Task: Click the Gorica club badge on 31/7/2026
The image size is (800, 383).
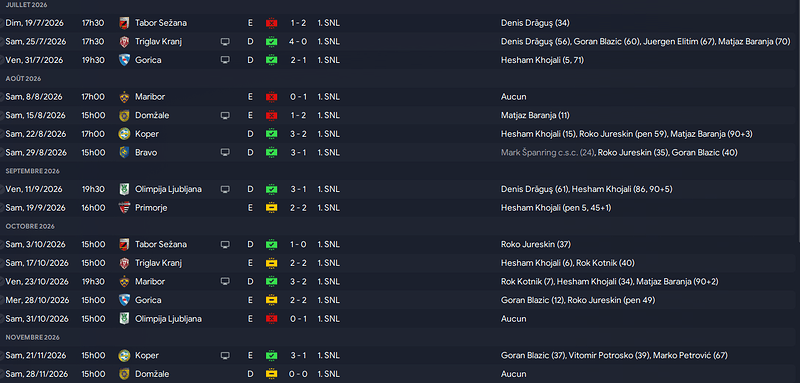Action: click(x=124, y=60)
